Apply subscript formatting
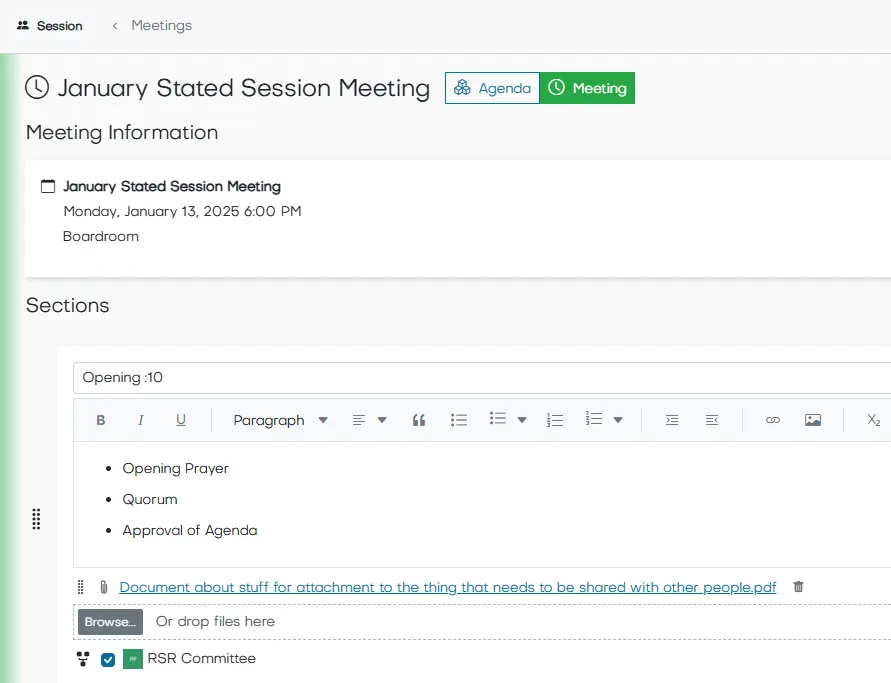This screenshot has width=891, height=683. [873, 420]
